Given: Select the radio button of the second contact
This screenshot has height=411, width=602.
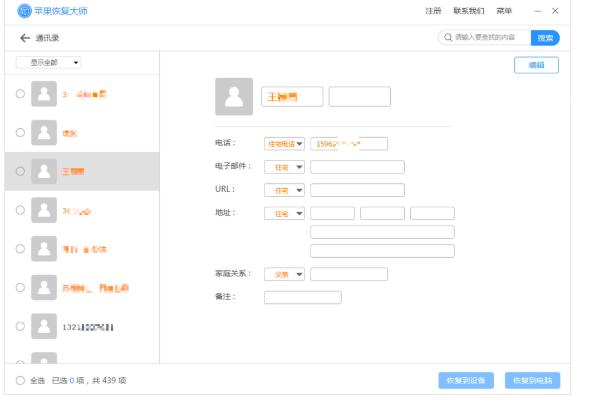Looking at the screenshot, I should pos(20,132).
